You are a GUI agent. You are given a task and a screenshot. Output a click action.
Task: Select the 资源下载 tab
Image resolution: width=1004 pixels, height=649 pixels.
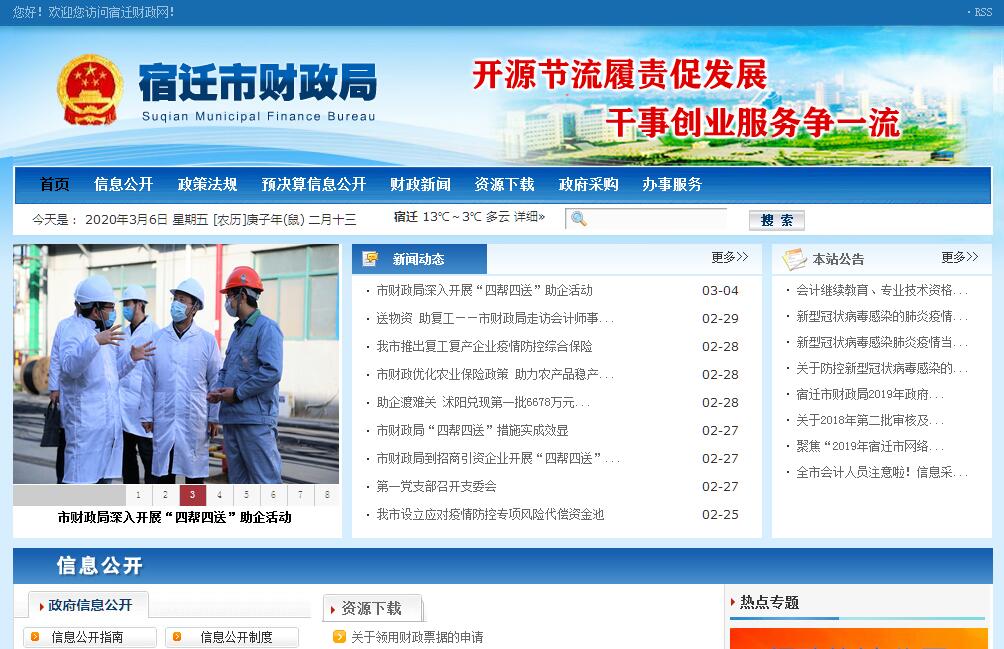371,608
